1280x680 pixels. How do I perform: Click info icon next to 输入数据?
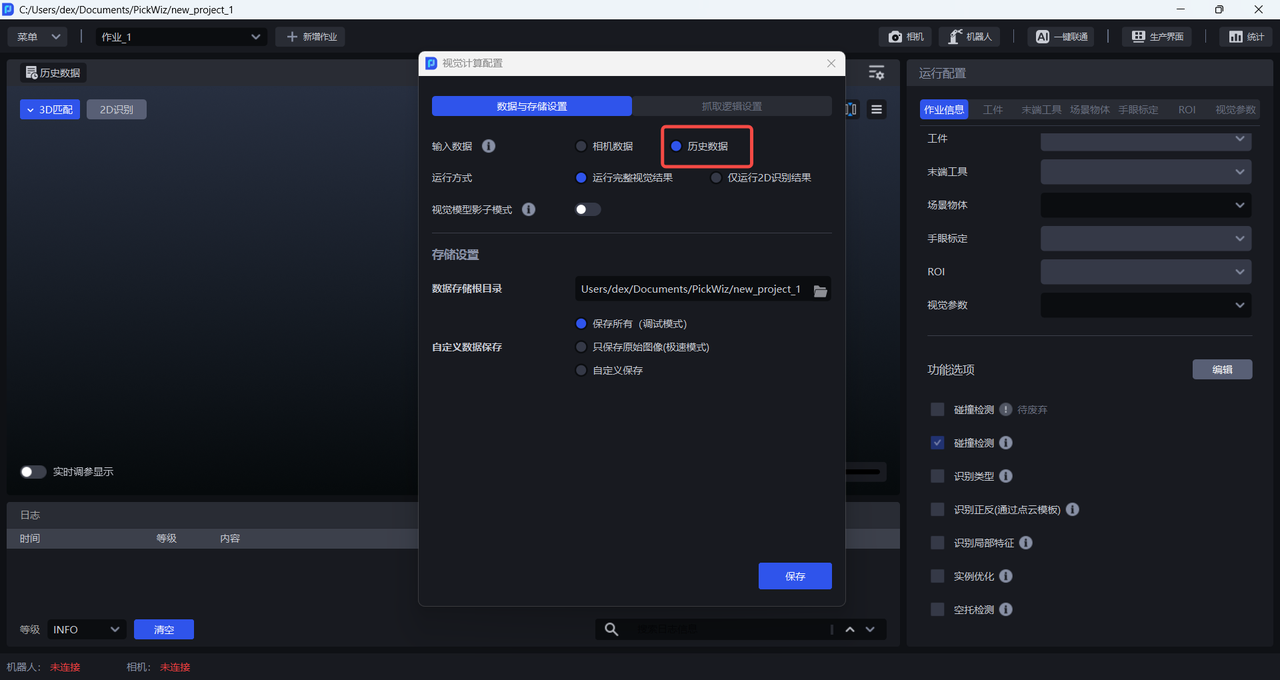point(488,146)
